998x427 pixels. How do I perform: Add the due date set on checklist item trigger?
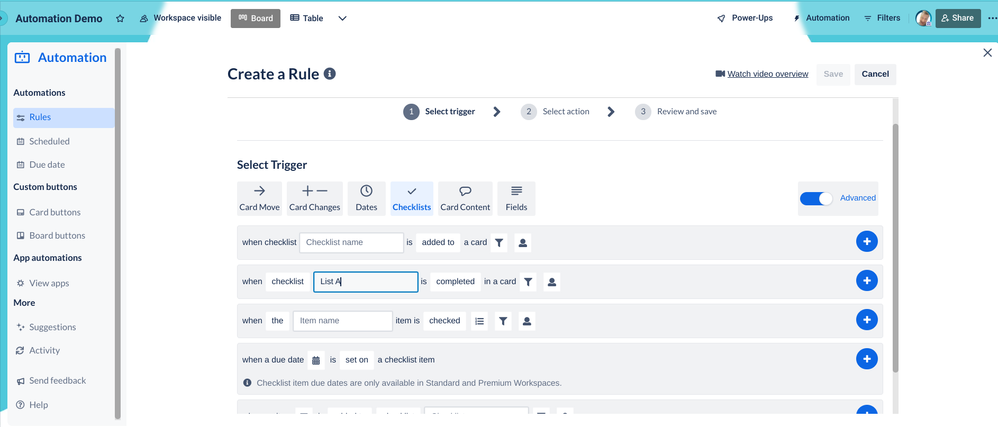[866, 359]
